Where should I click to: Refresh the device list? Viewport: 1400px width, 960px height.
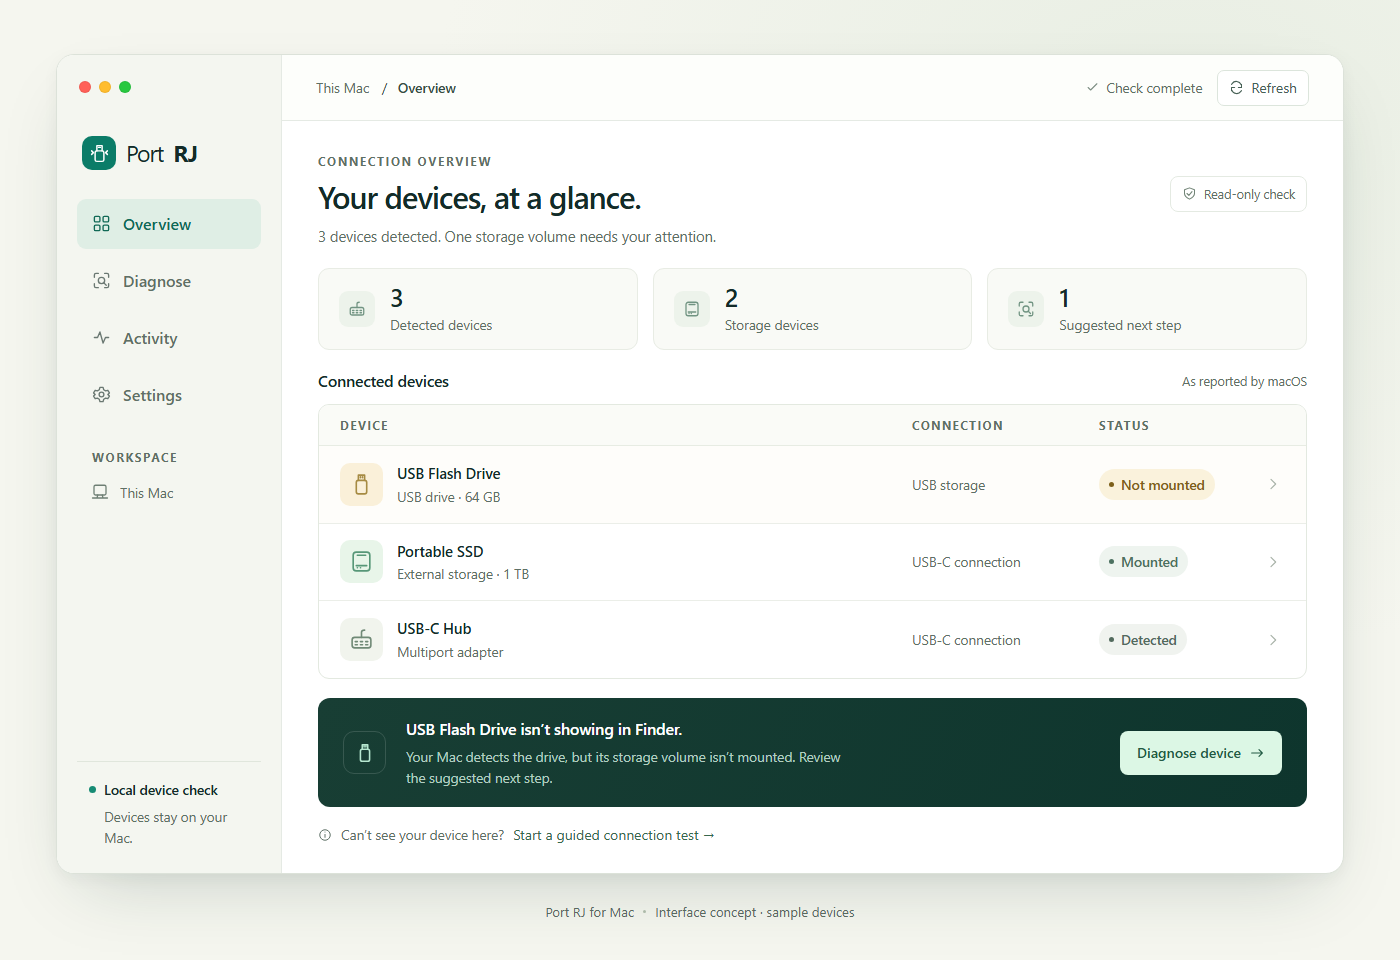coord(1263,88)
